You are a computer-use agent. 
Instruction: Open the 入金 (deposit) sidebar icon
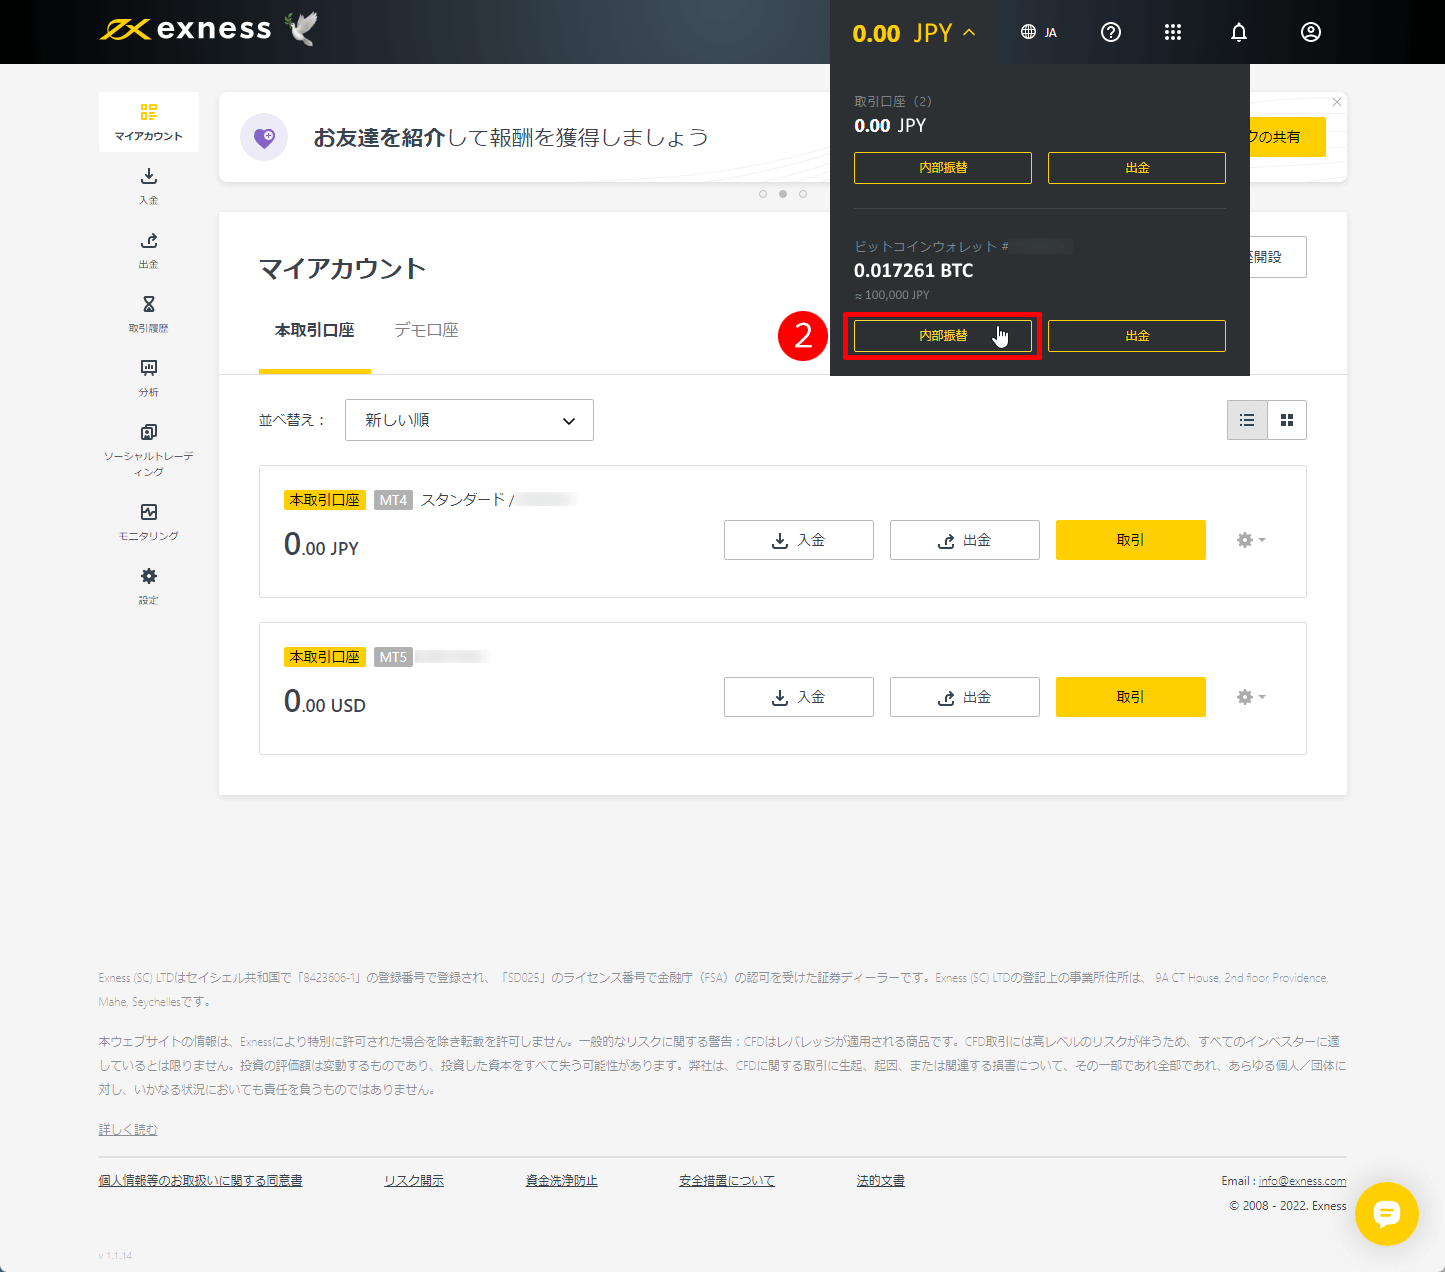148,185
